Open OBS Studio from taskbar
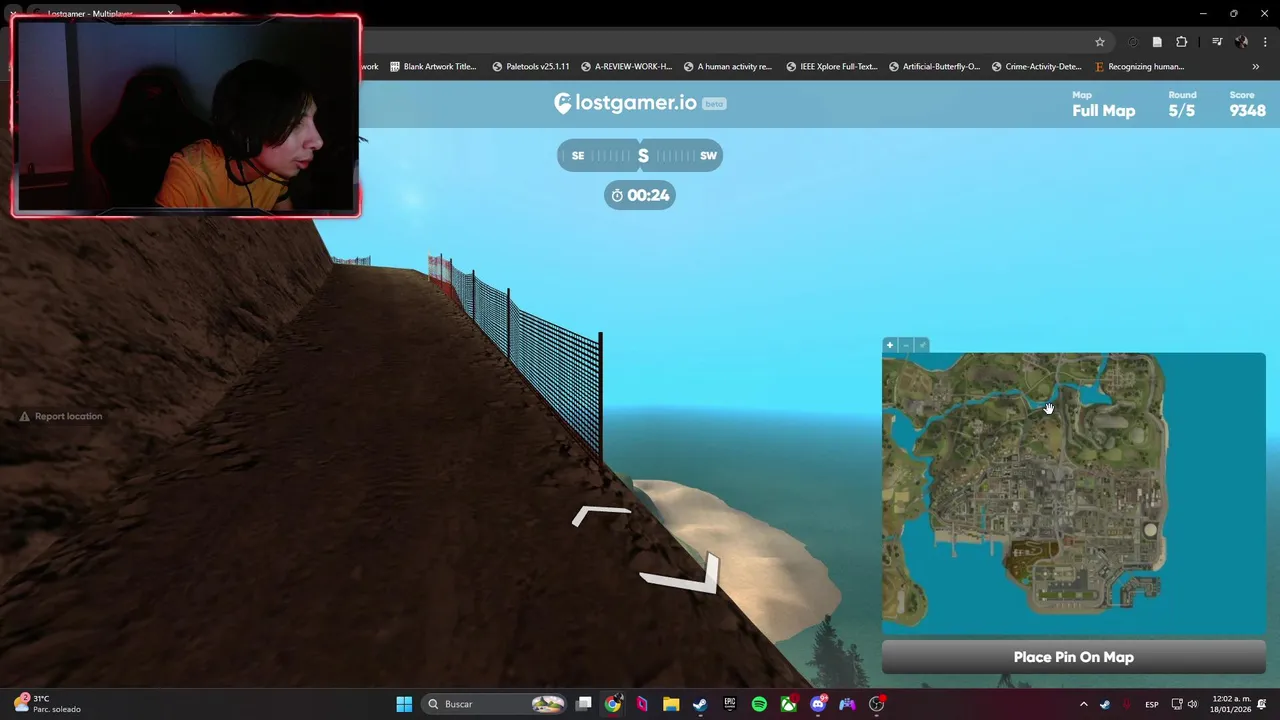Viewport: 1280px width, 720px height. tap(877, 704)
